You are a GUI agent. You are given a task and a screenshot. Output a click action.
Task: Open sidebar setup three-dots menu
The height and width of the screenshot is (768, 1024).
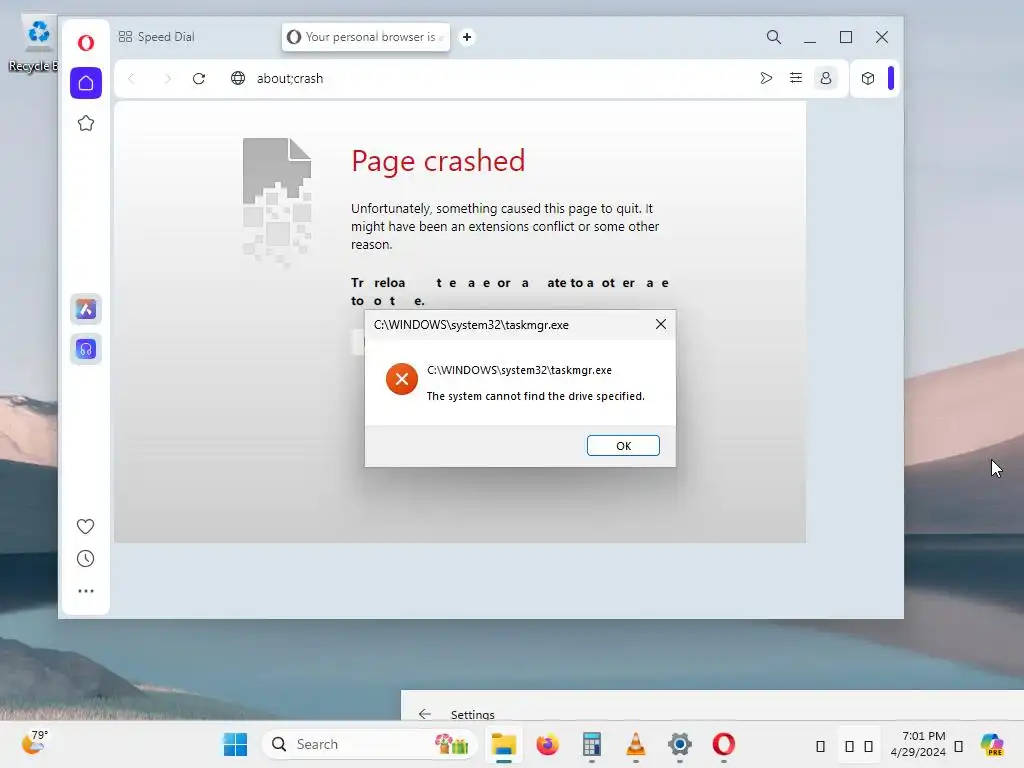pos(86,591)
